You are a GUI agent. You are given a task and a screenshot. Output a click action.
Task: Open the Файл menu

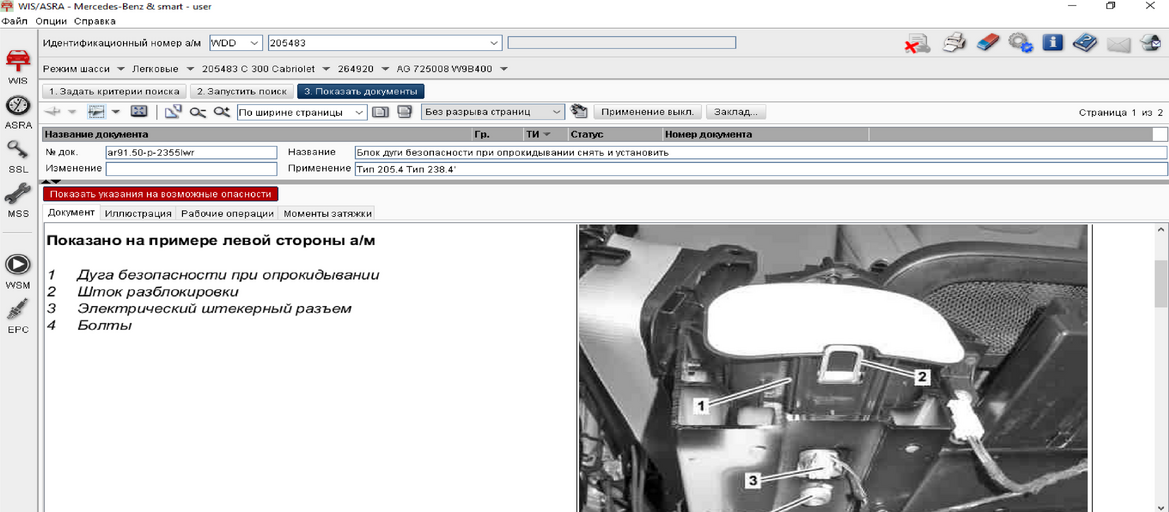coord(15,21)
